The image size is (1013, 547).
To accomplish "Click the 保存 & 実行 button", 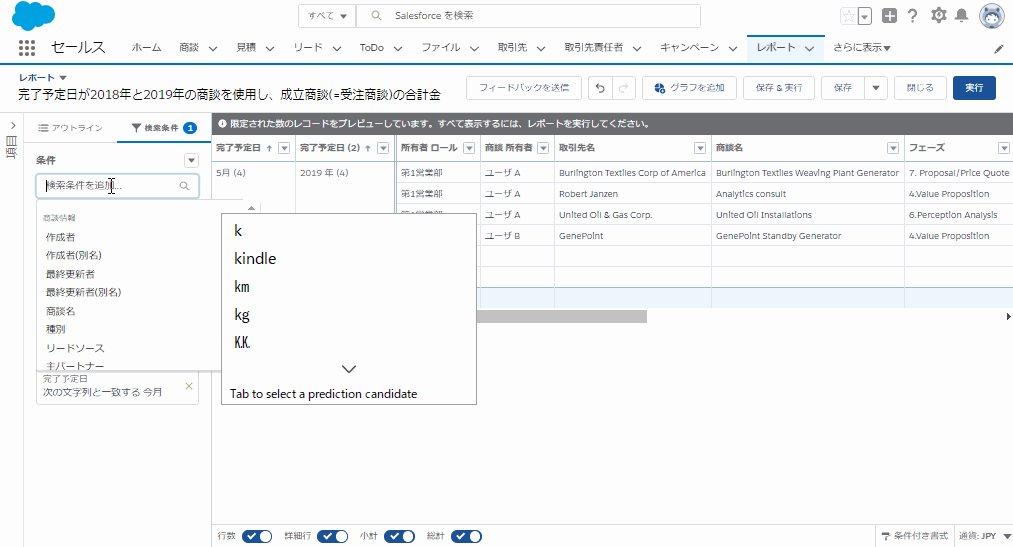I will [x=778, y=88].
